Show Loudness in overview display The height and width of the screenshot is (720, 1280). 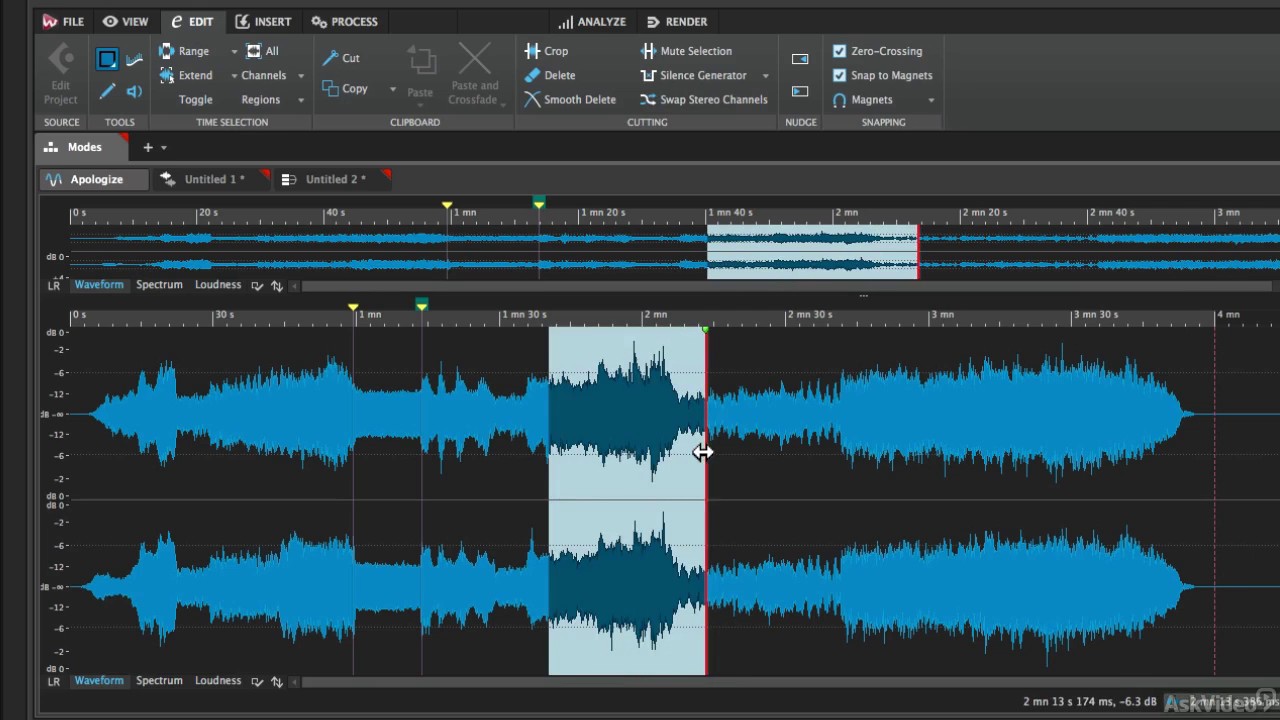coord(218,285)
